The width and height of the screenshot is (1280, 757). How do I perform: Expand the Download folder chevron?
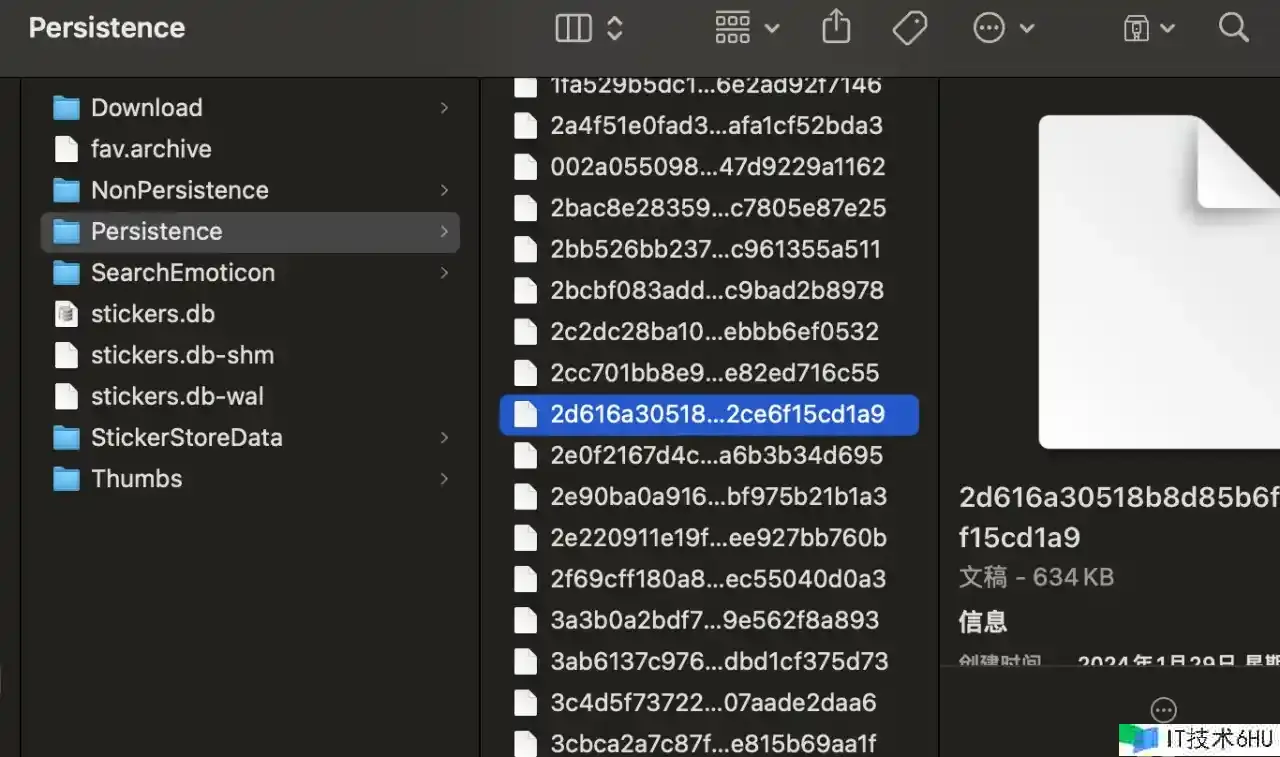444,108
